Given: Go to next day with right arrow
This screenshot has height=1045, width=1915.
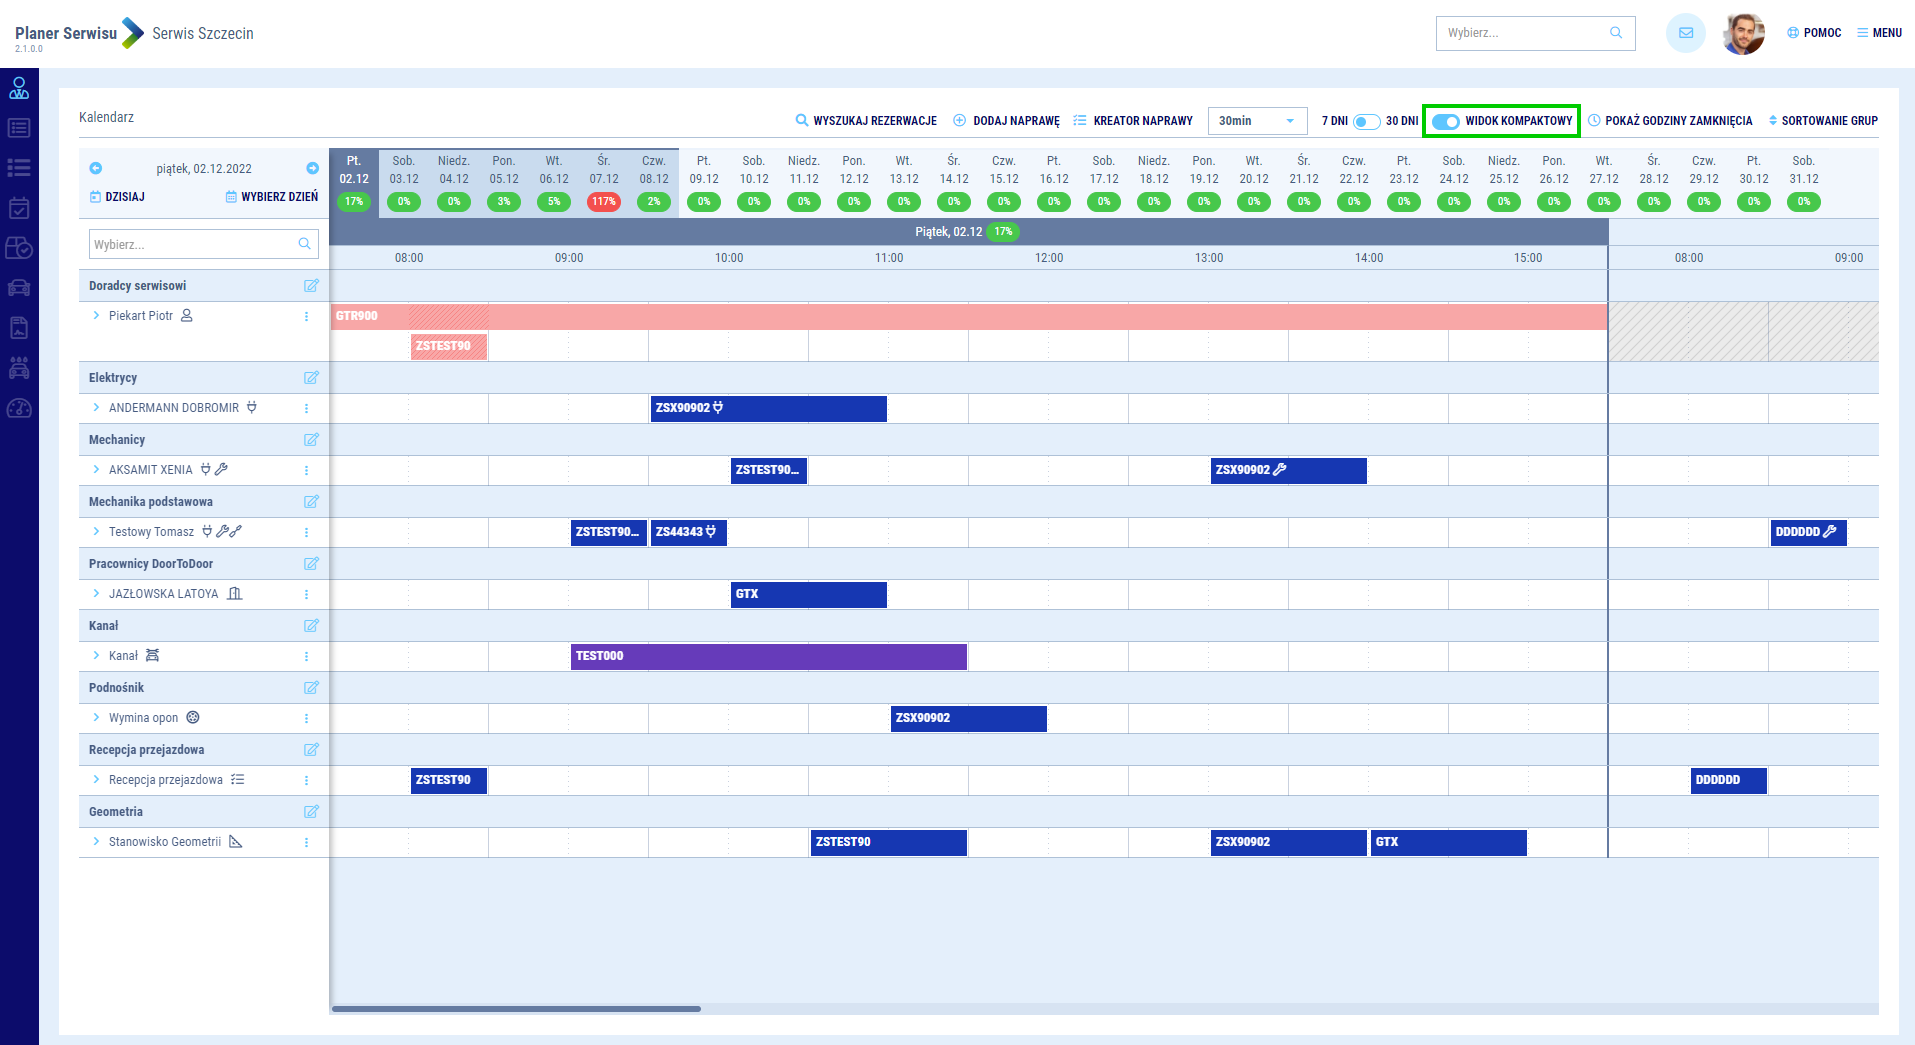Looking at the screenshot, I should 312,168.
